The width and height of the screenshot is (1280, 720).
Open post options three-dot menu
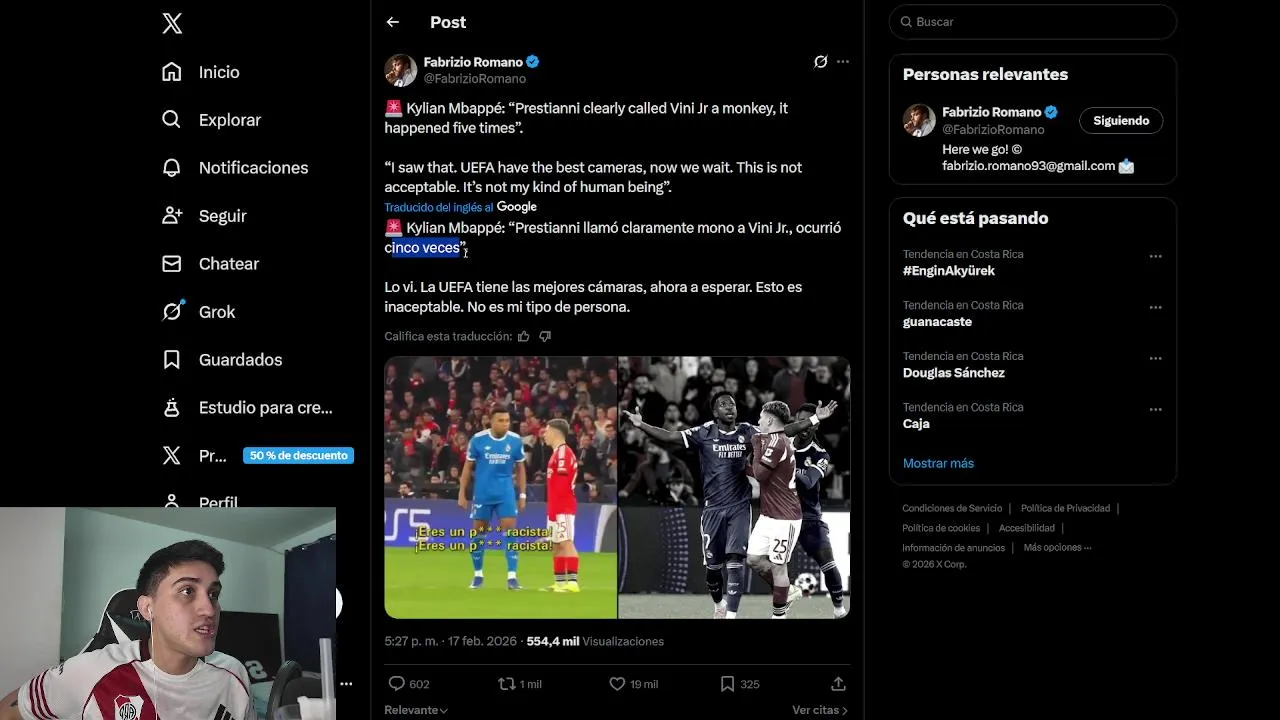[x=843, y=62]
